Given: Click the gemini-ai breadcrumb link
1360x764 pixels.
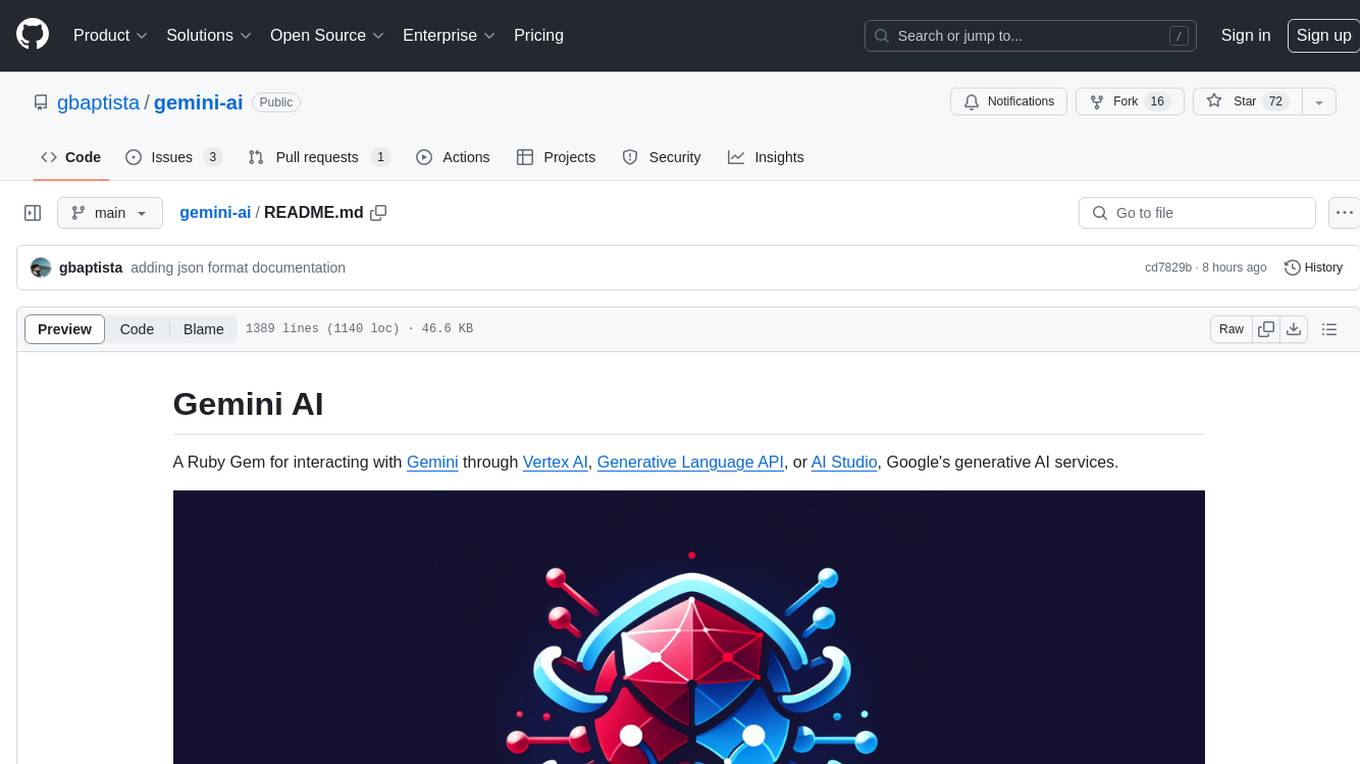Looking at the screenshot, I should [215, 213].
